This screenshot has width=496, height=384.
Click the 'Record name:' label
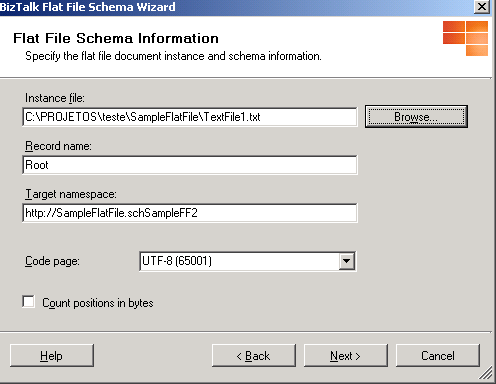[58, 146]
